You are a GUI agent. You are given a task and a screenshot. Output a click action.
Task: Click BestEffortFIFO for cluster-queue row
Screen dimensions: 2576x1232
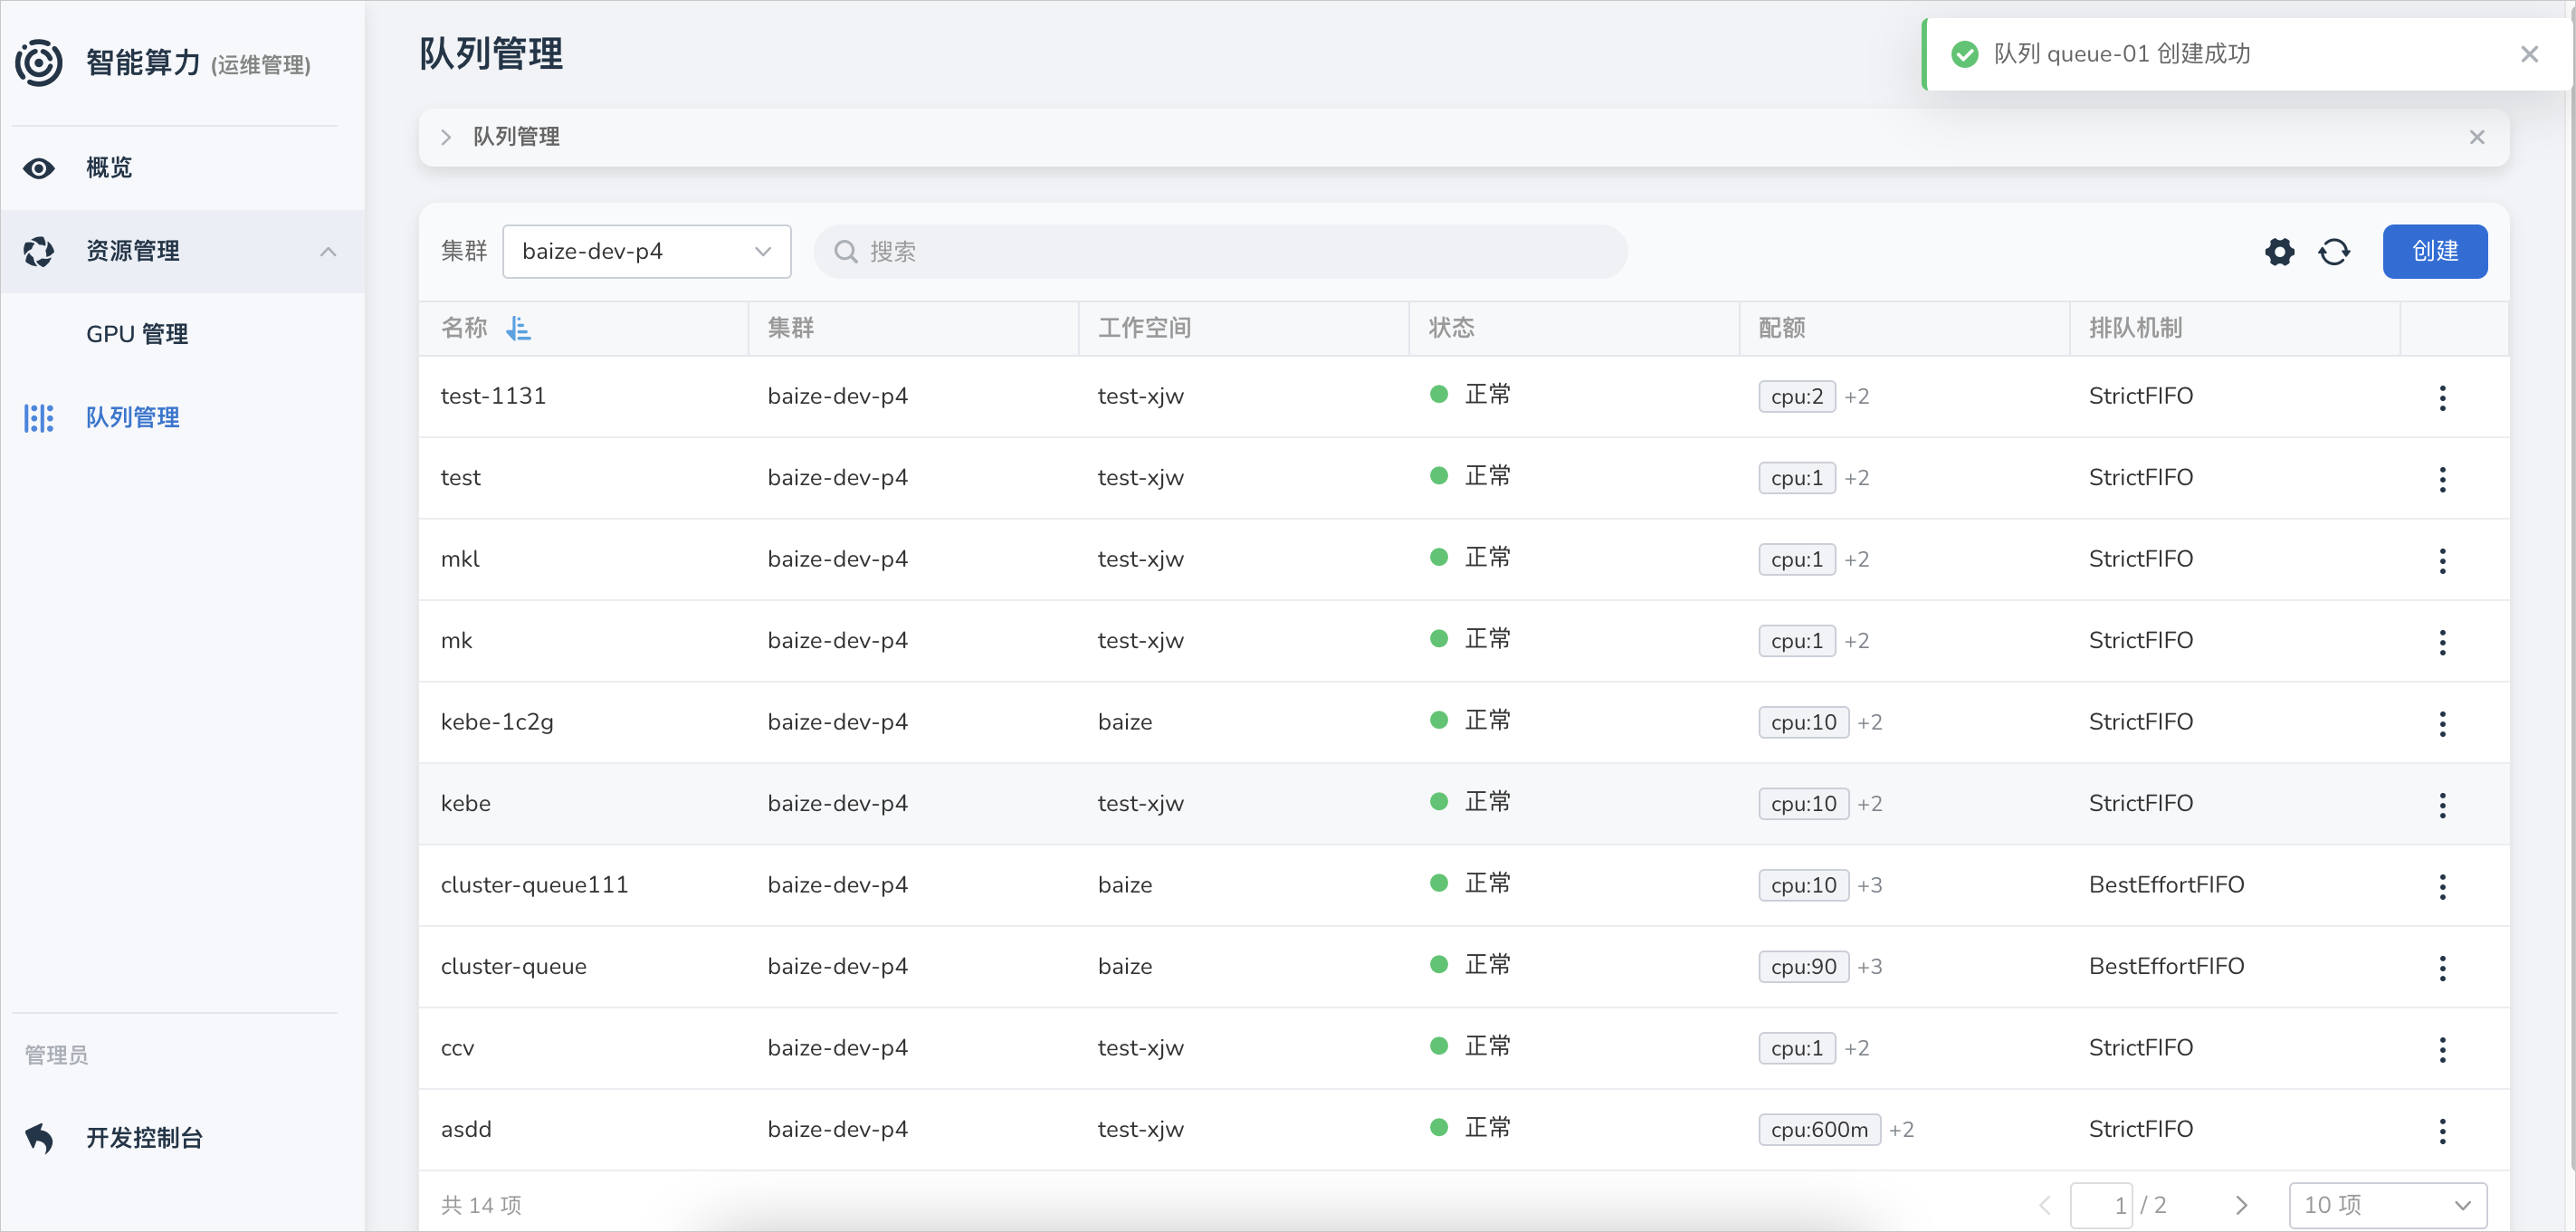[x=2166, y=967]
